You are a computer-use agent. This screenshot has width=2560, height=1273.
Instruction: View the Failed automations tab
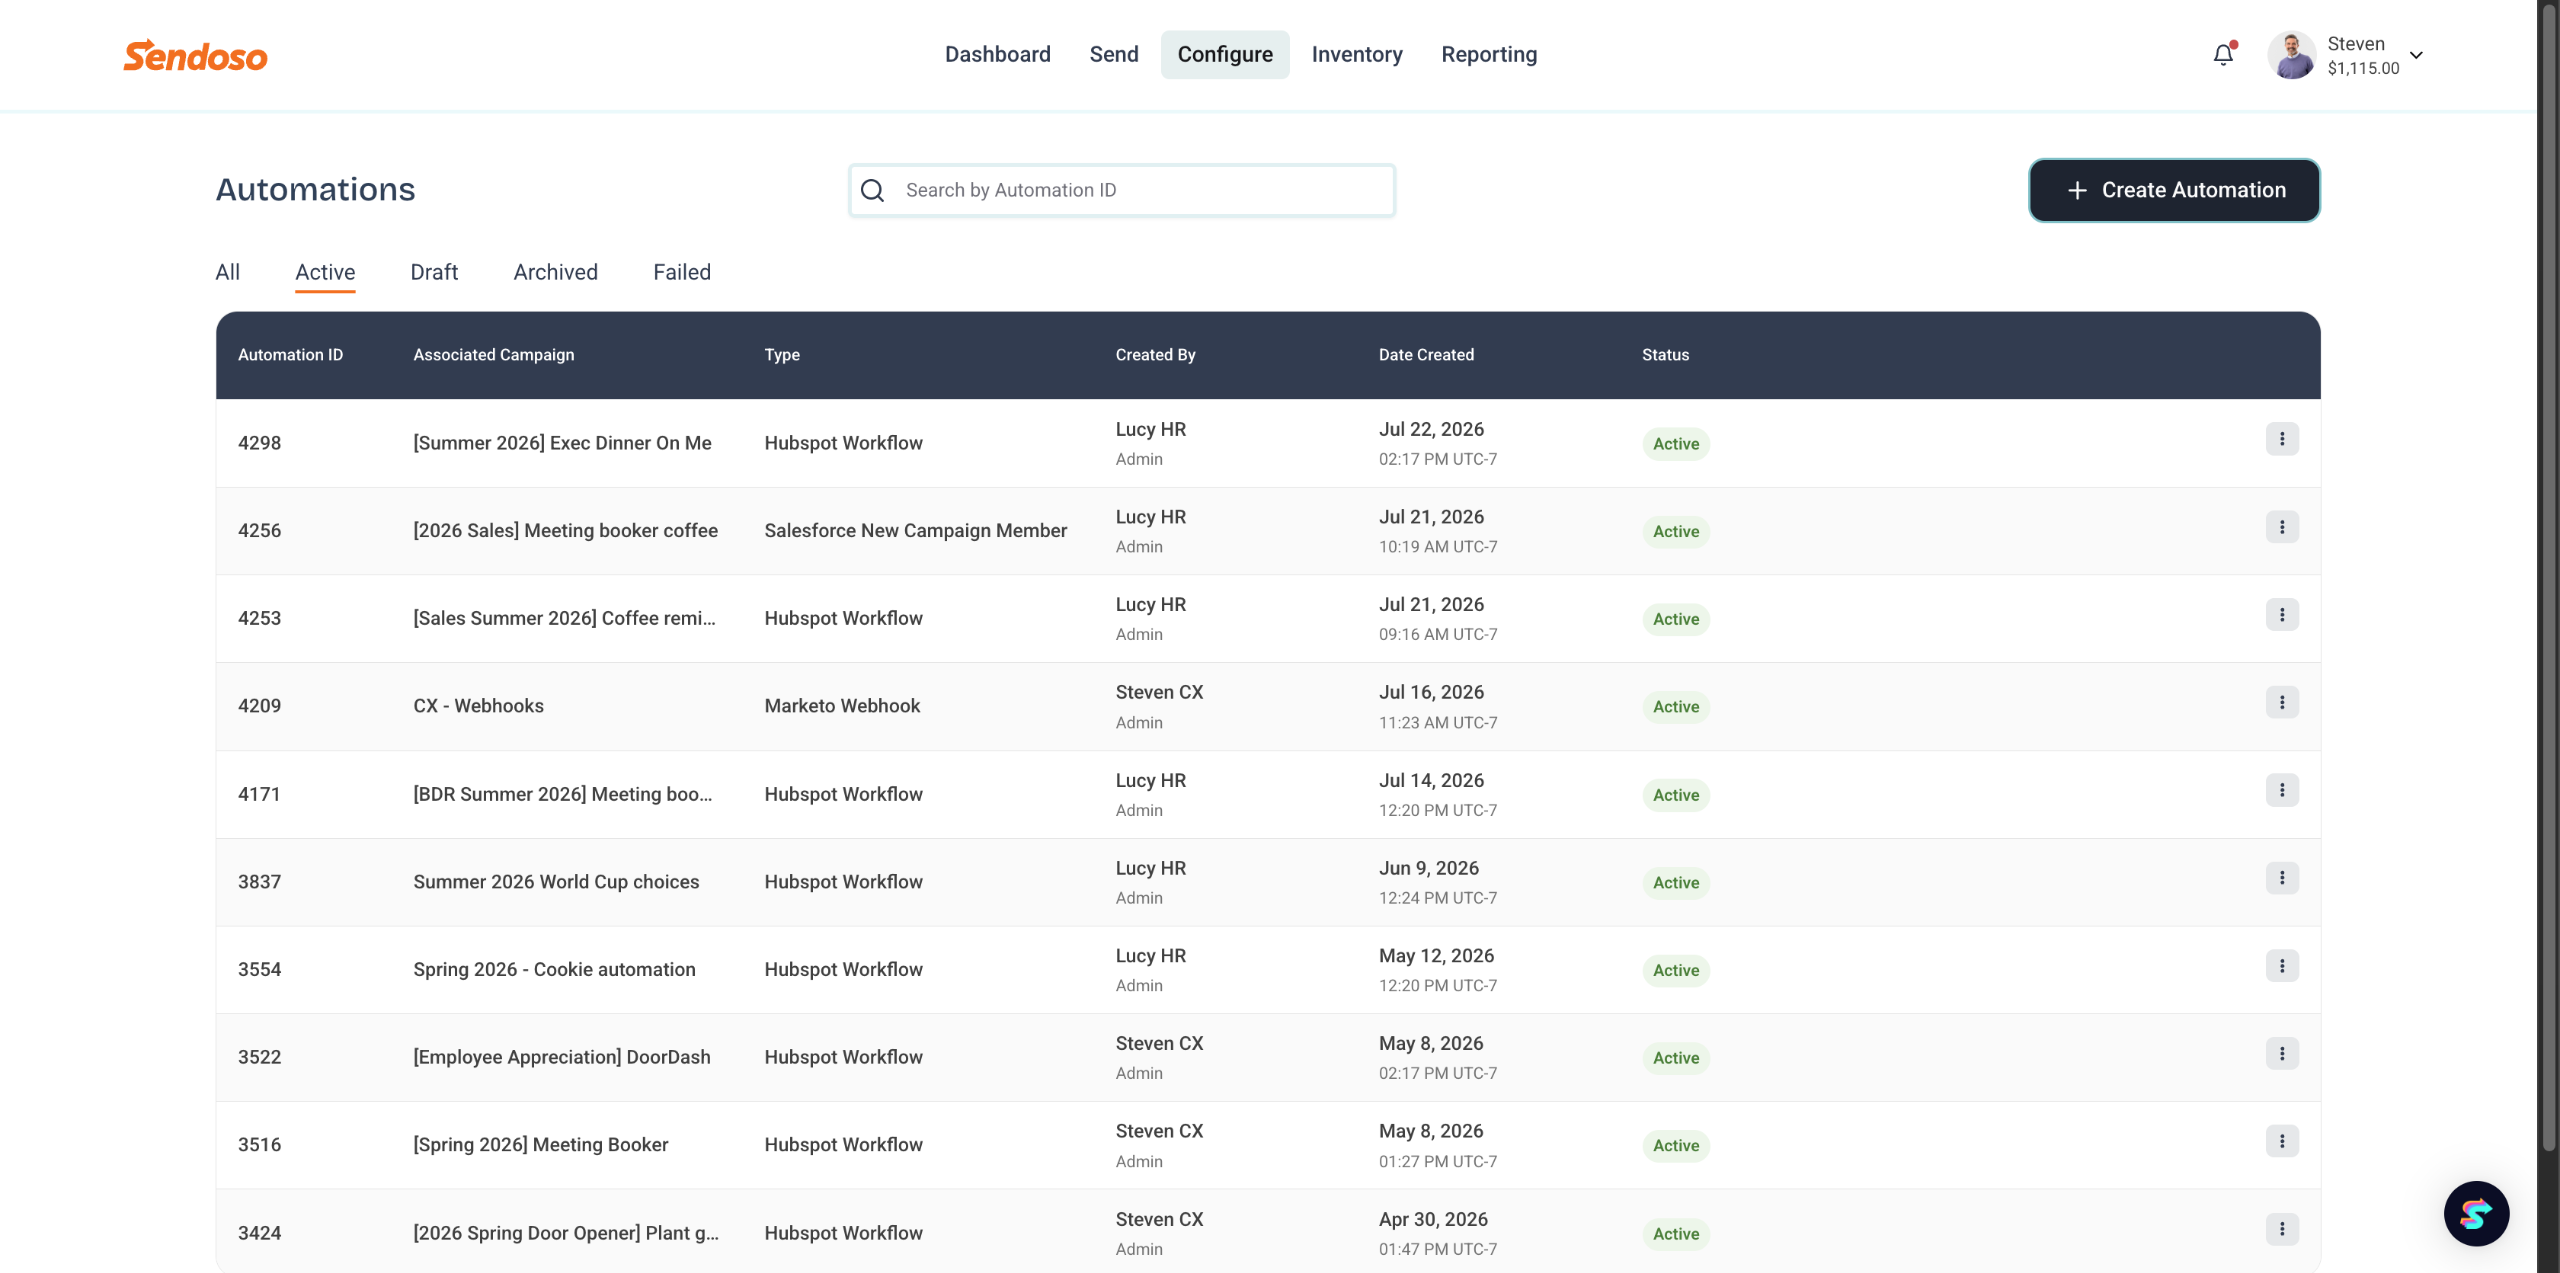[x=682, y=272]
